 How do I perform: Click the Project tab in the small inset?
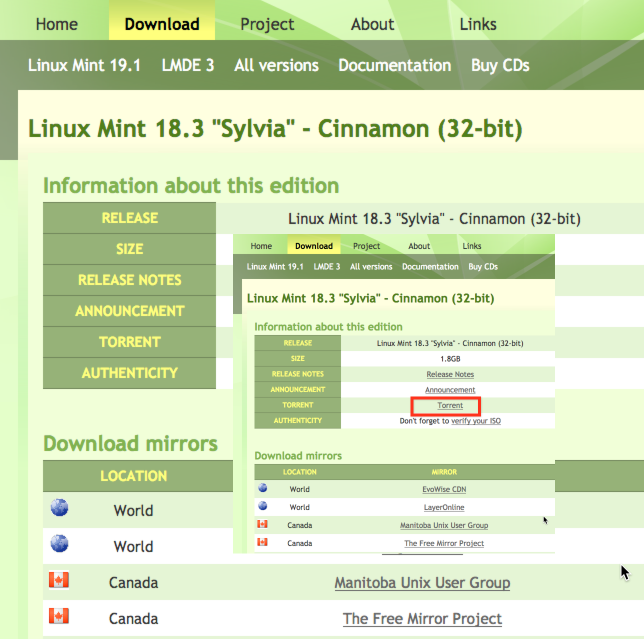[x=366, y=246]
